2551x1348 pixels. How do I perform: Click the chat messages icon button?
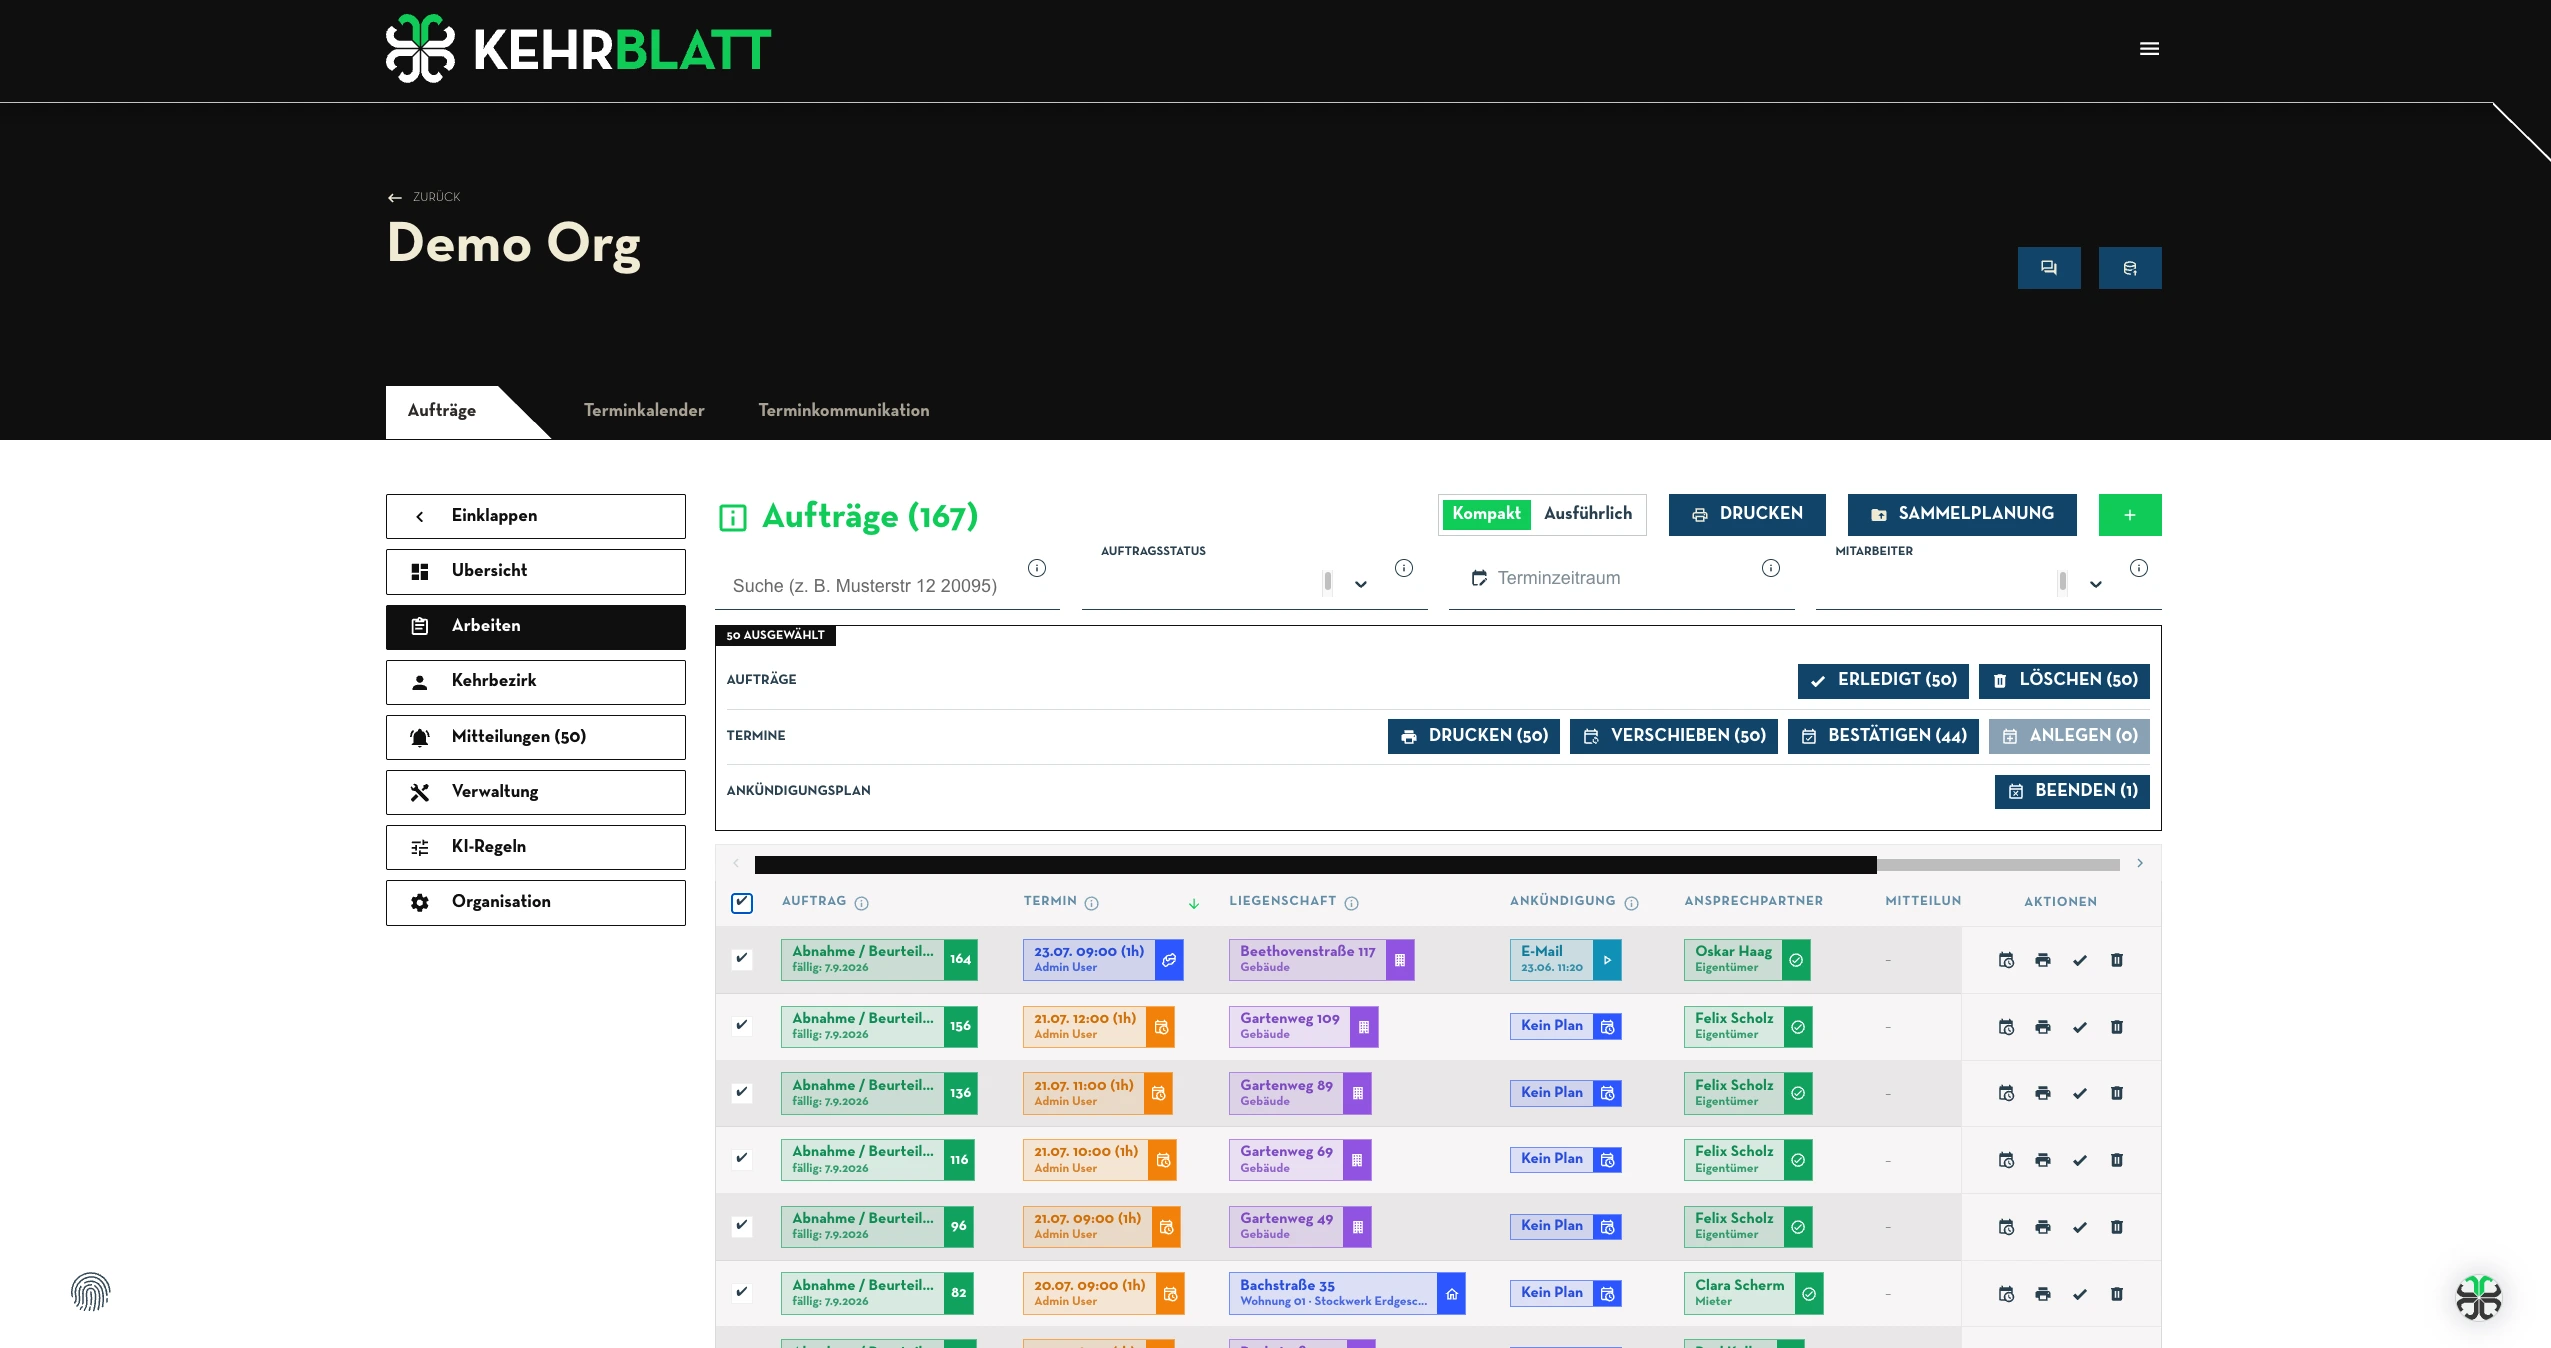click(x=2049, y=268)
